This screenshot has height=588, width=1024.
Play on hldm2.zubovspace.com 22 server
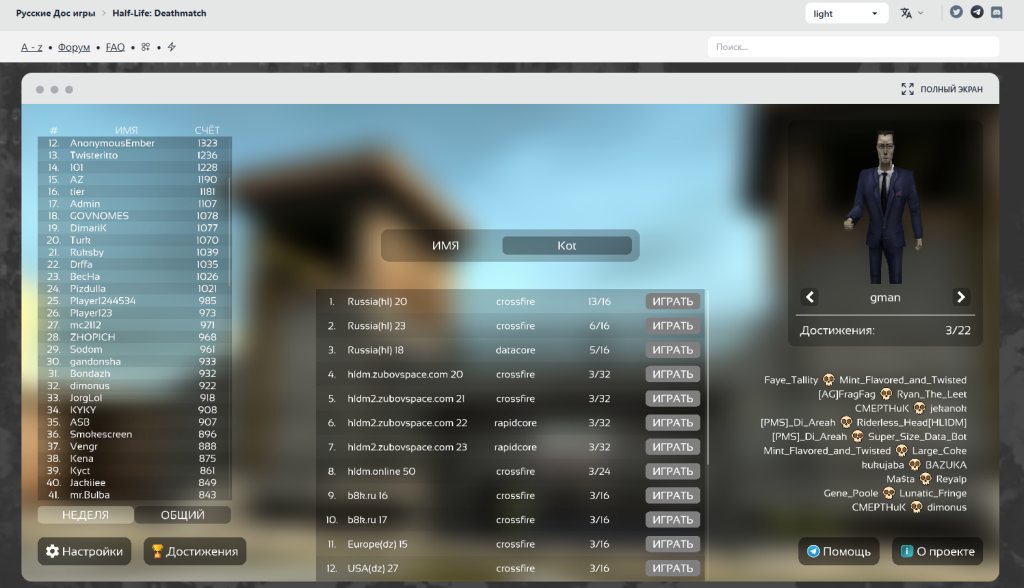click(x=673, y=423)
